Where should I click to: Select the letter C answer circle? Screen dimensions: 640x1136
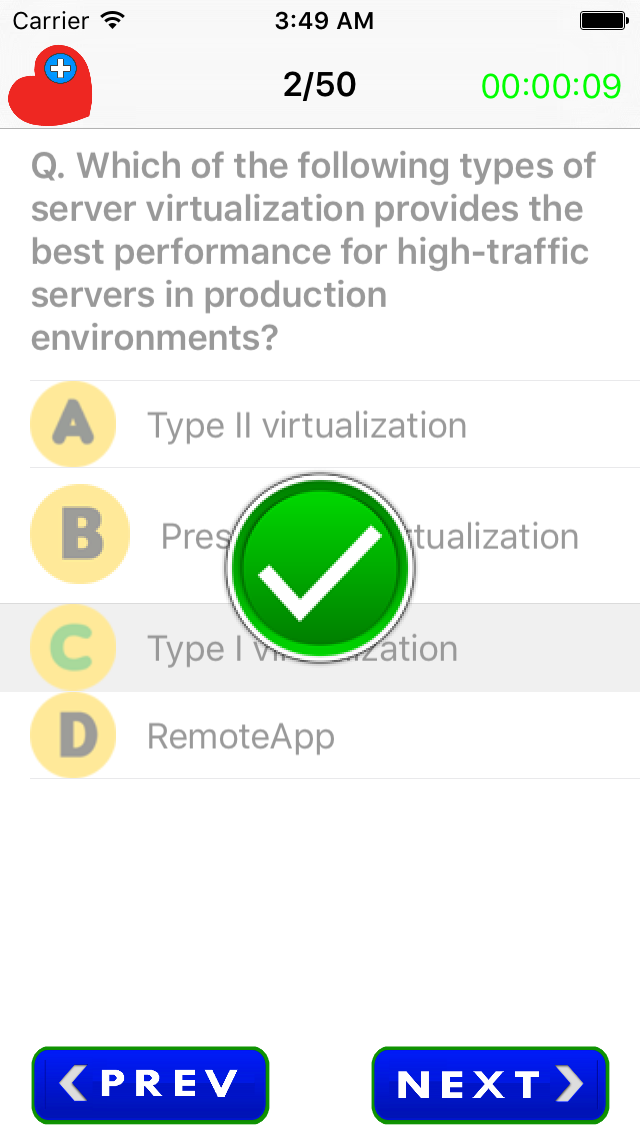(73, 647)
